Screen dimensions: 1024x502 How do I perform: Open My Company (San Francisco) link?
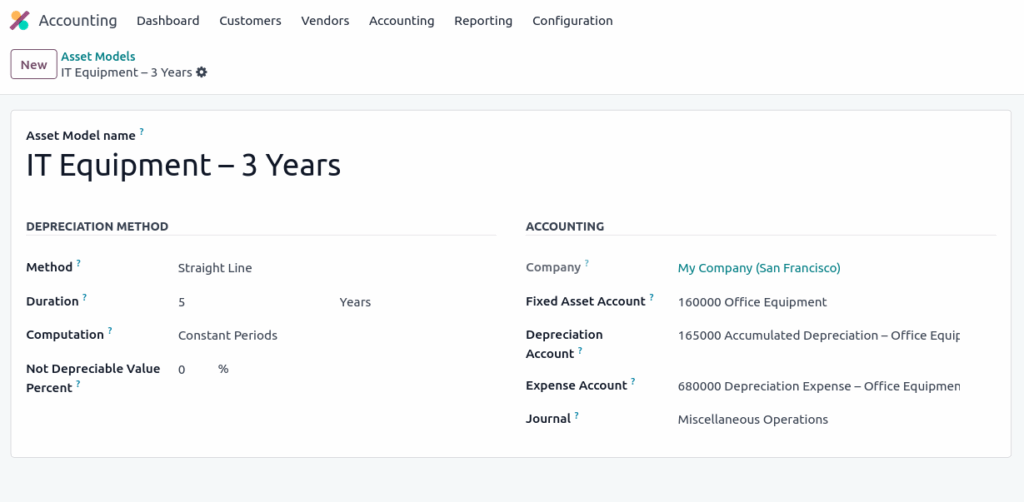(x=759, y=268)
